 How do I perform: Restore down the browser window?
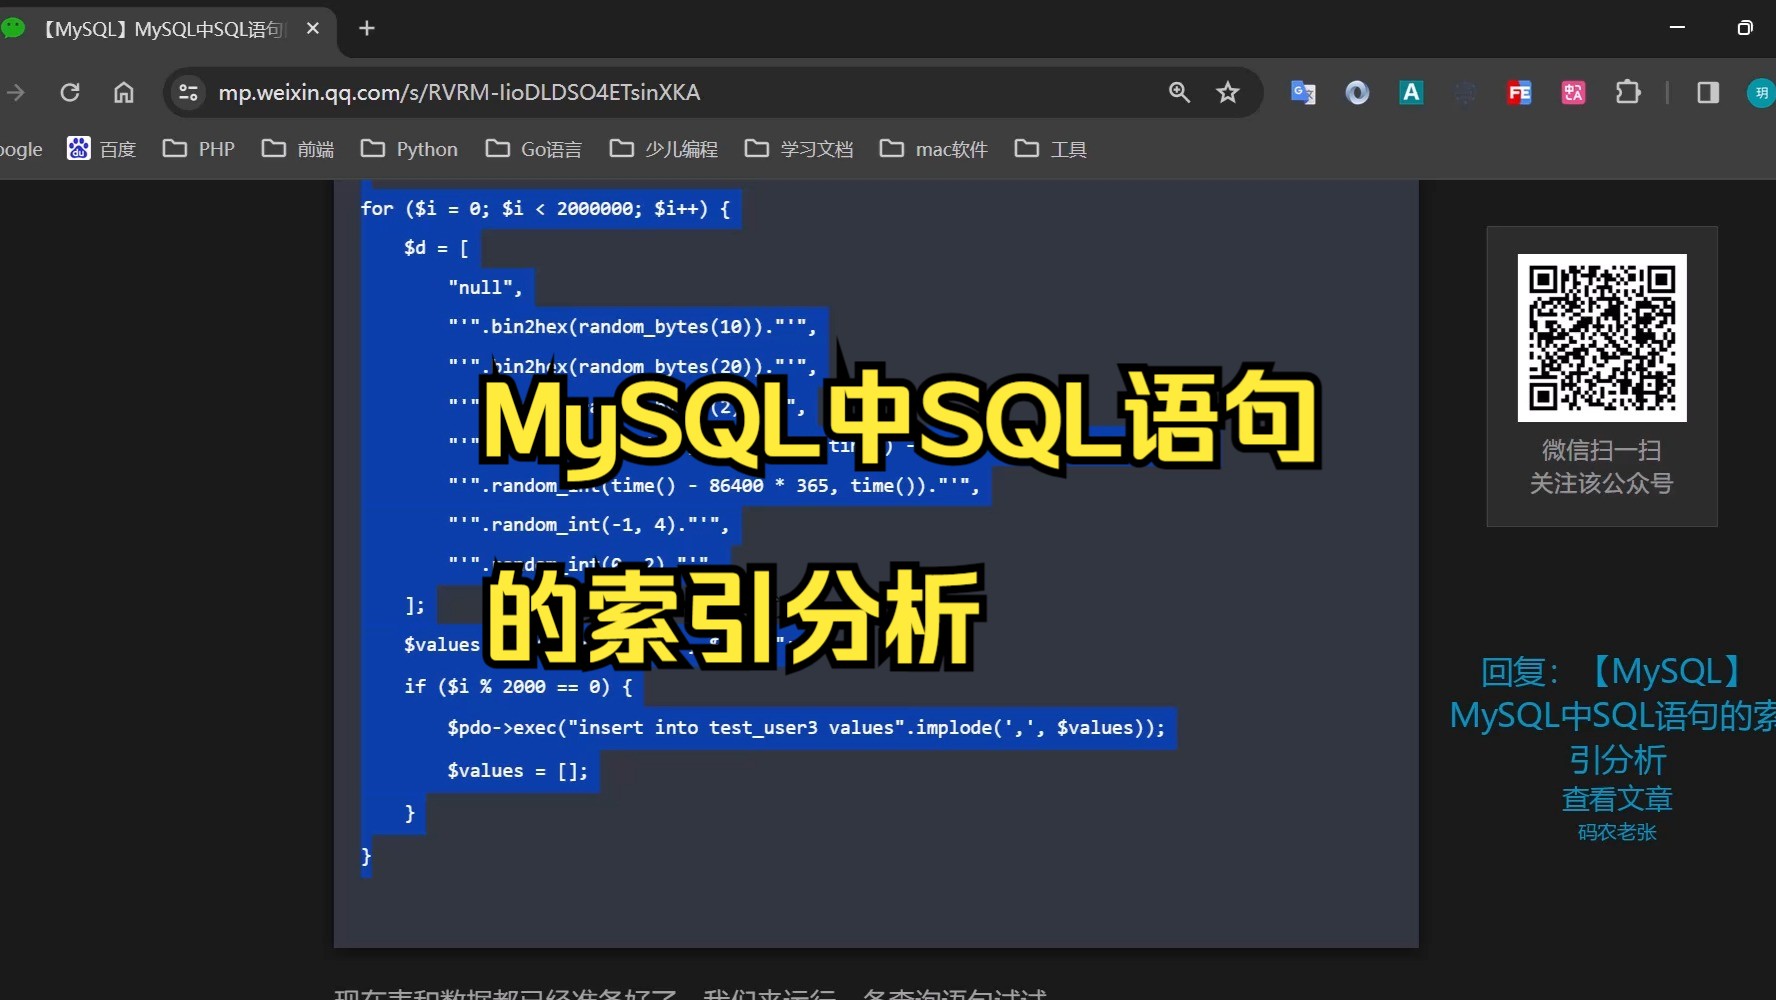[1745, 28]
